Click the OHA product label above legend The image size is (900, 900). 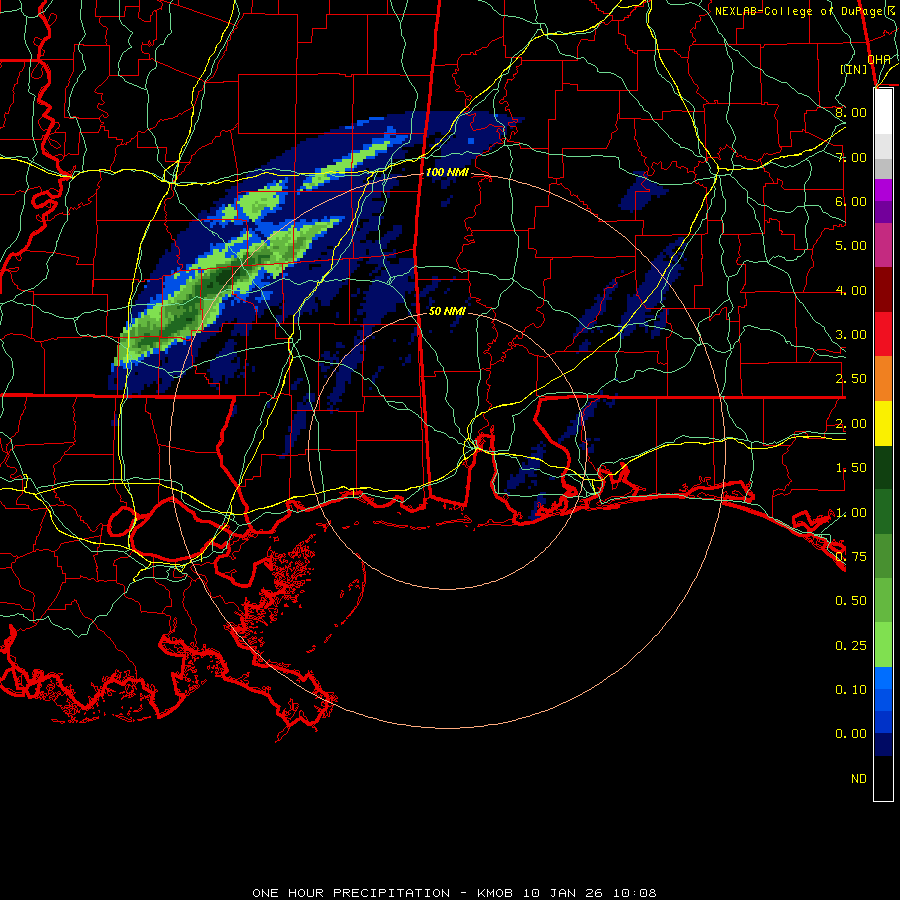coord(879,59)
